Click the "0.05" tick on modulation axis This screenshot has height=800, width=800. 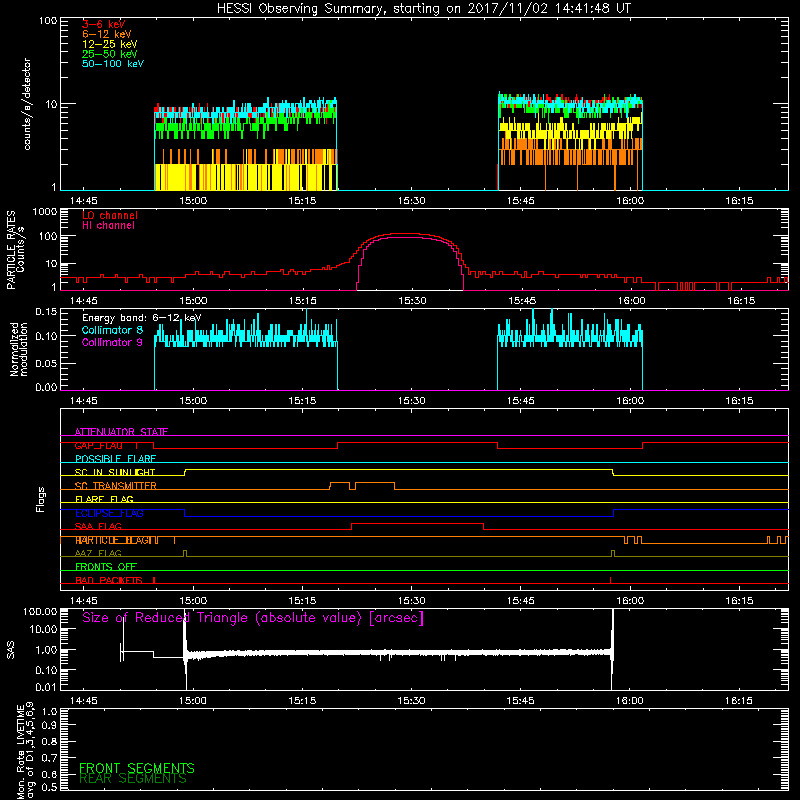[46, 363]
